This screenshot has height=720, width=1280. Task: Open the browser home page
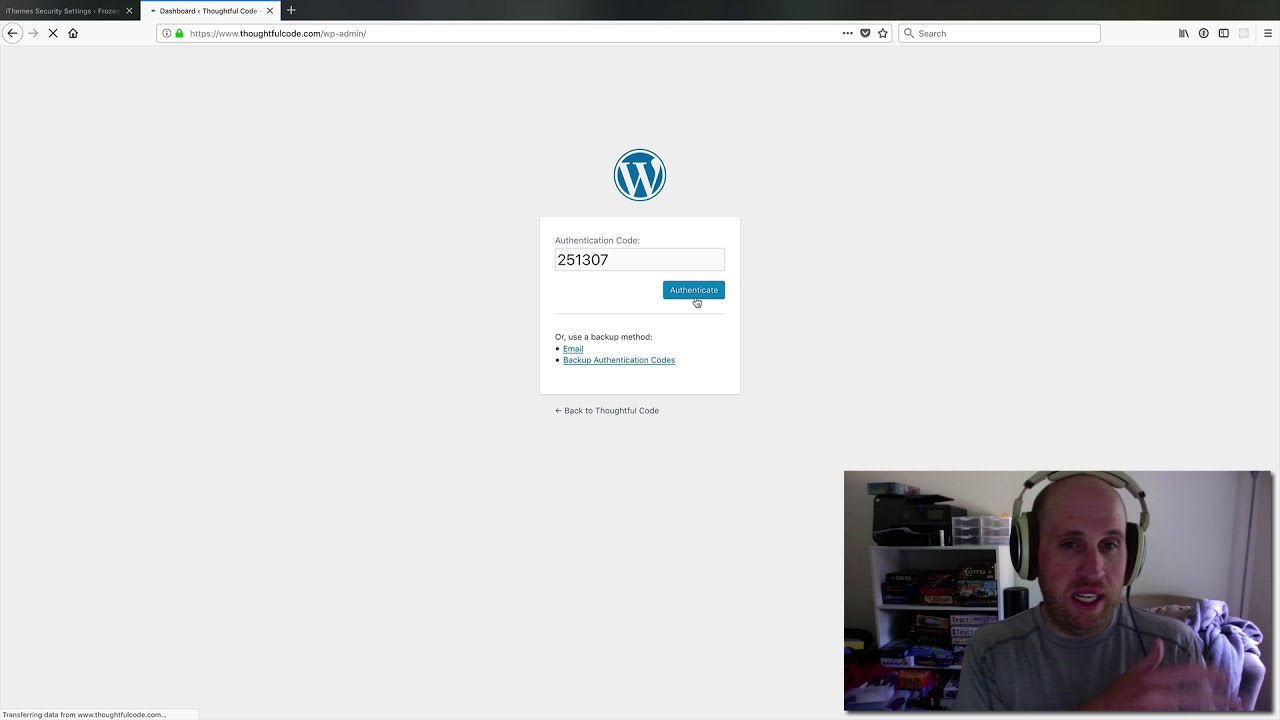click(73, 33)
